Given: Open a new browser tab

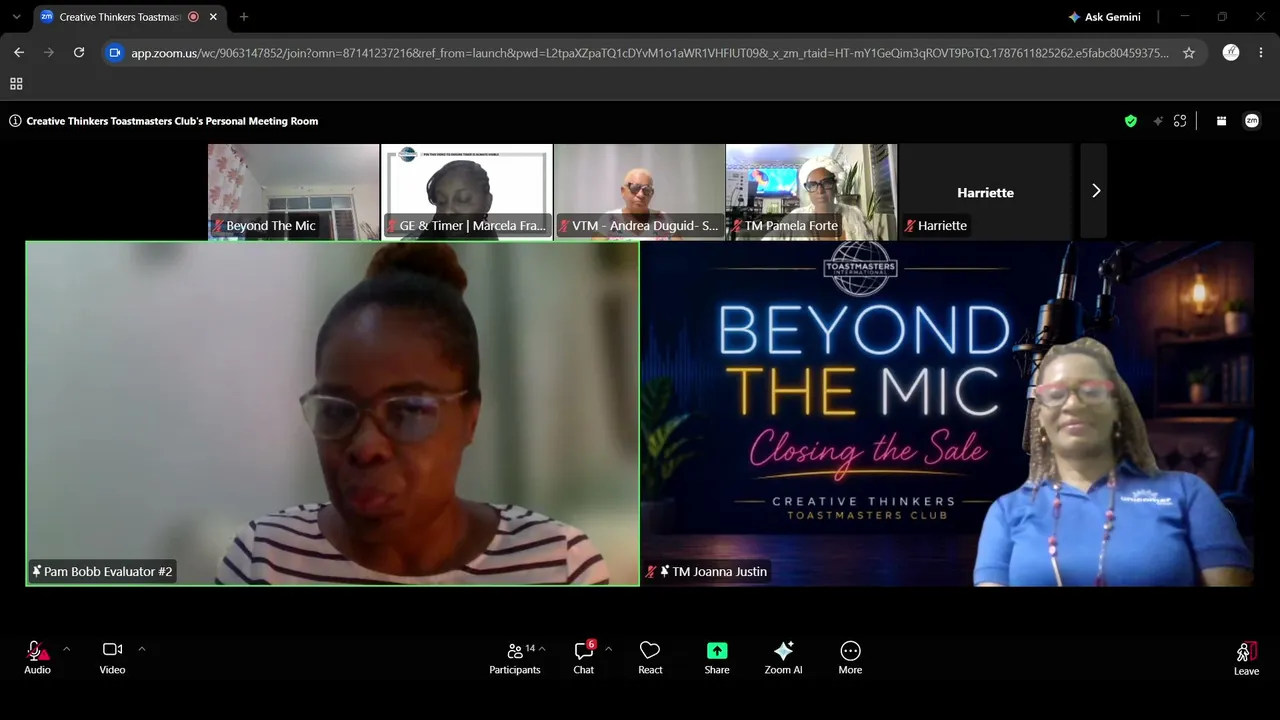Looking at the screenshot, I should coord(244,17).
